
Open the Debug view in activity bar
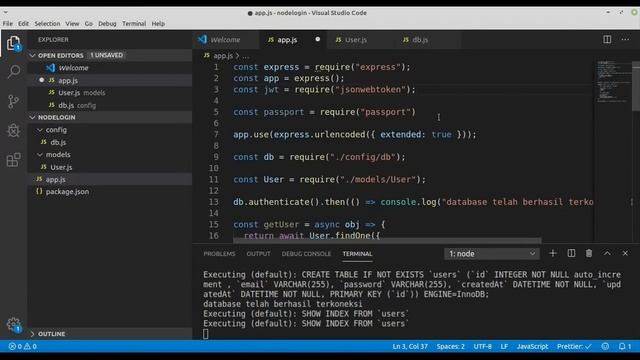point(13,131)
